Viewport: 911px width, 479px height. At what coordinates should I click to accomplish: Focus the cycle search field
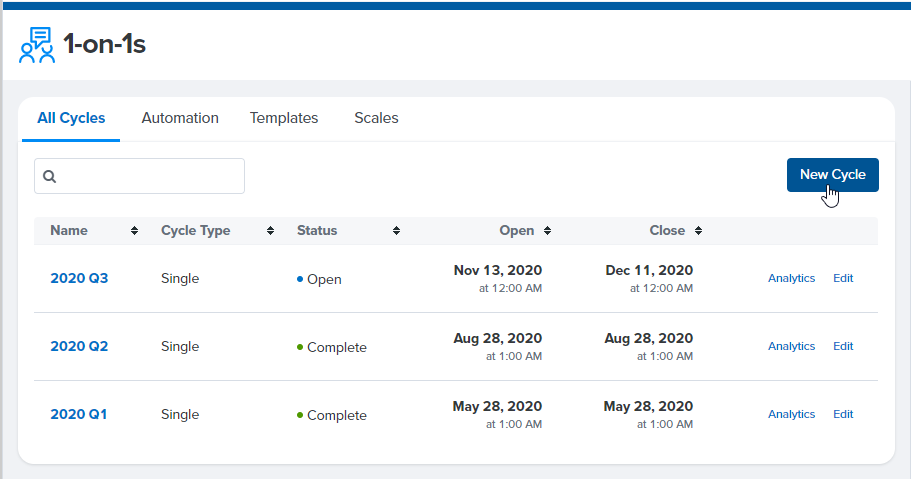point(139,176)
